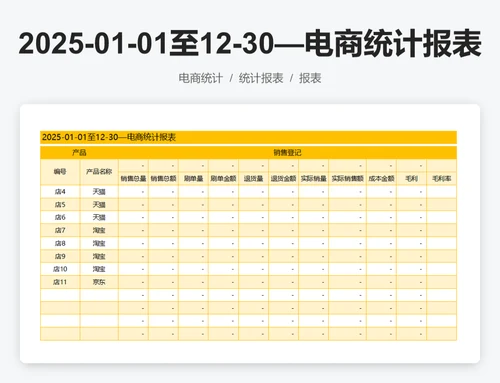Select cell 店6 in the 编号 column

tap(60, 217)
